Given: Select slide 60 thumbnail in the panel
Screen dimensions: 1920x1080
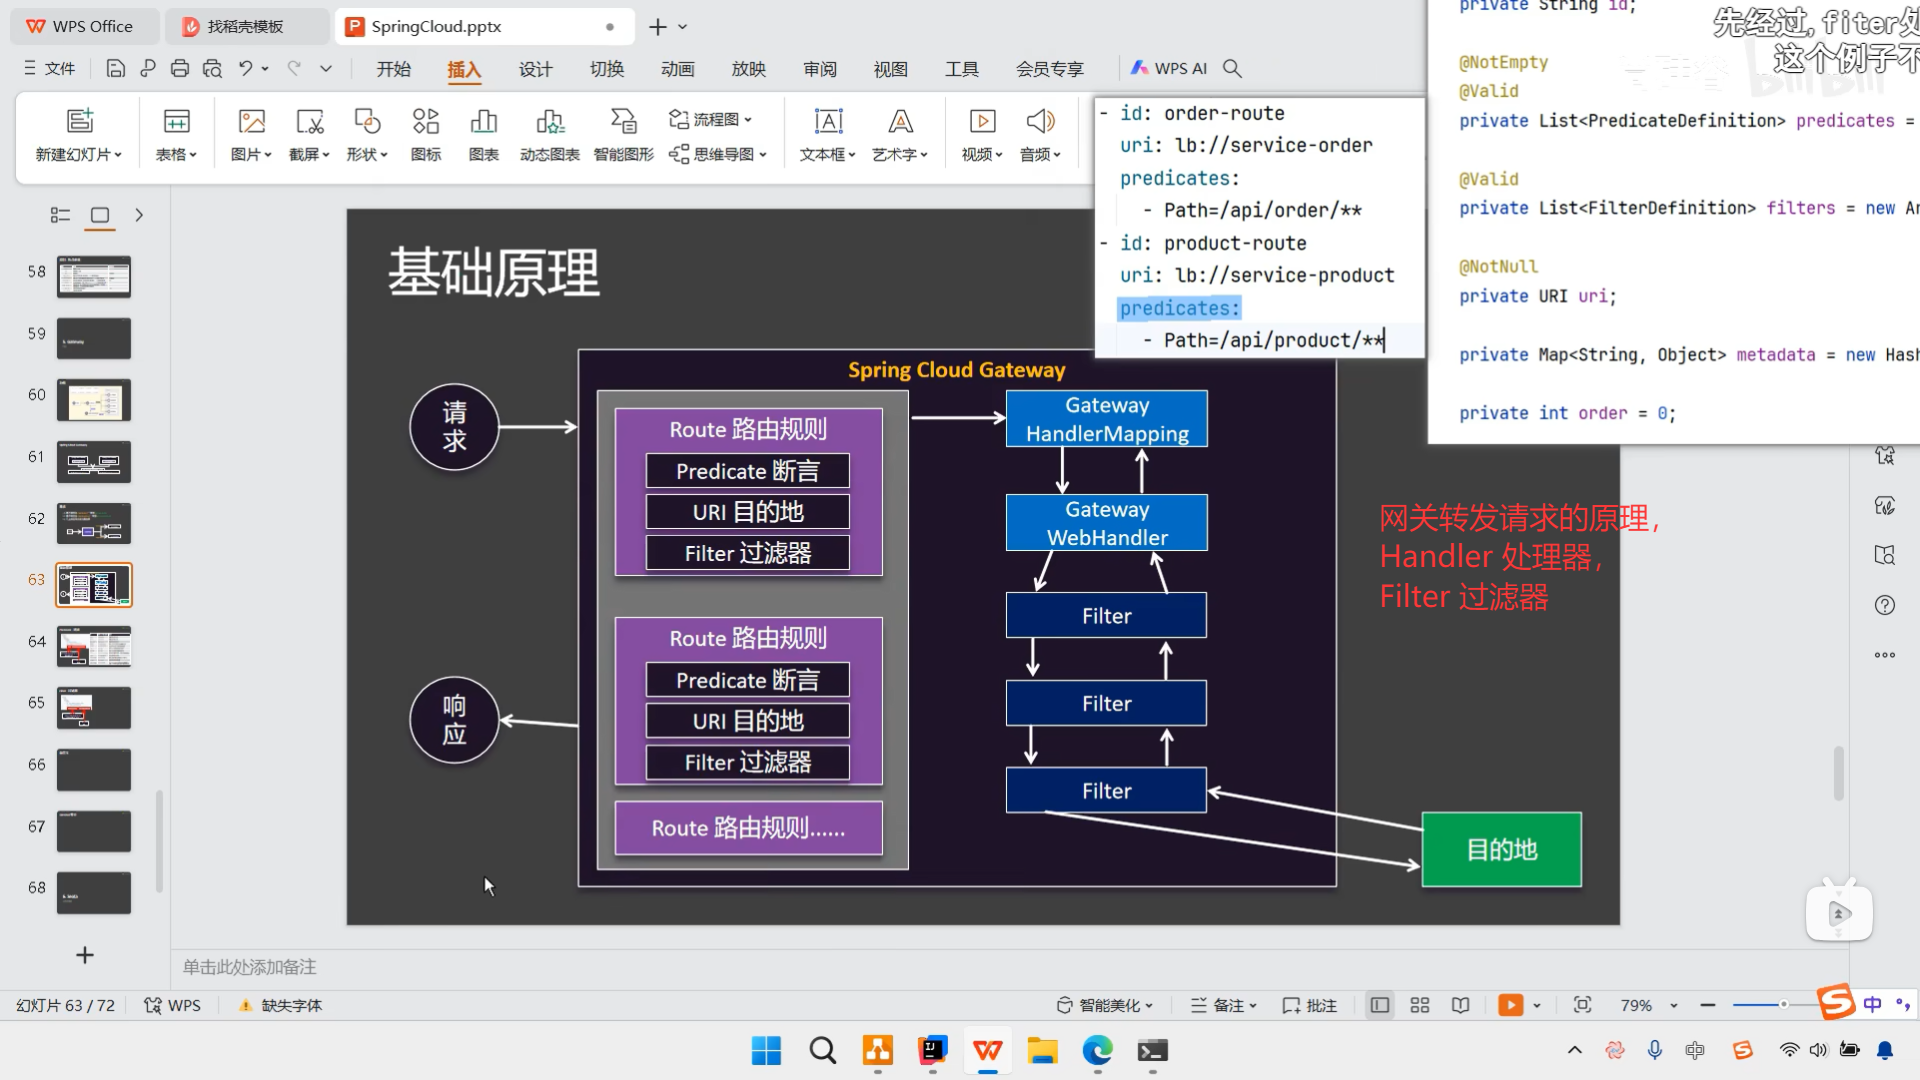Looking at the screenshot, I should (x=93, y=400).
